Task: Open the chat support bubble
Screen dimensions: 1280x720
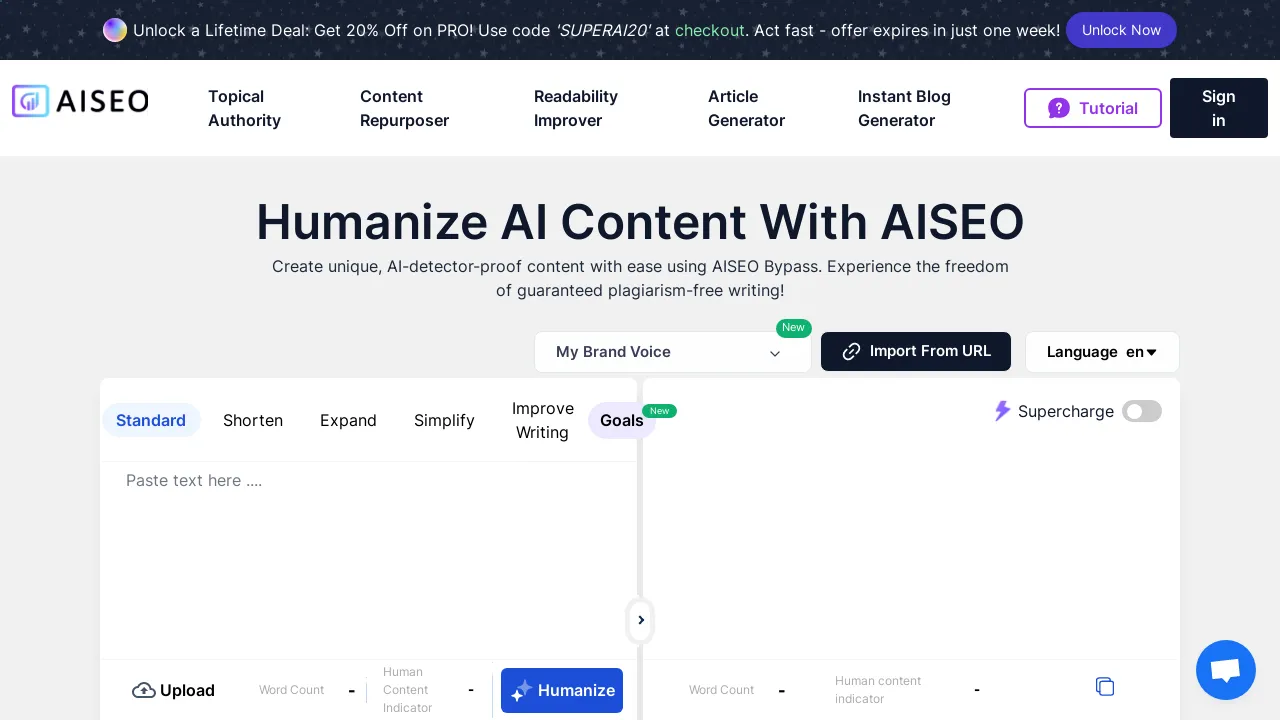Action: 1226,670
